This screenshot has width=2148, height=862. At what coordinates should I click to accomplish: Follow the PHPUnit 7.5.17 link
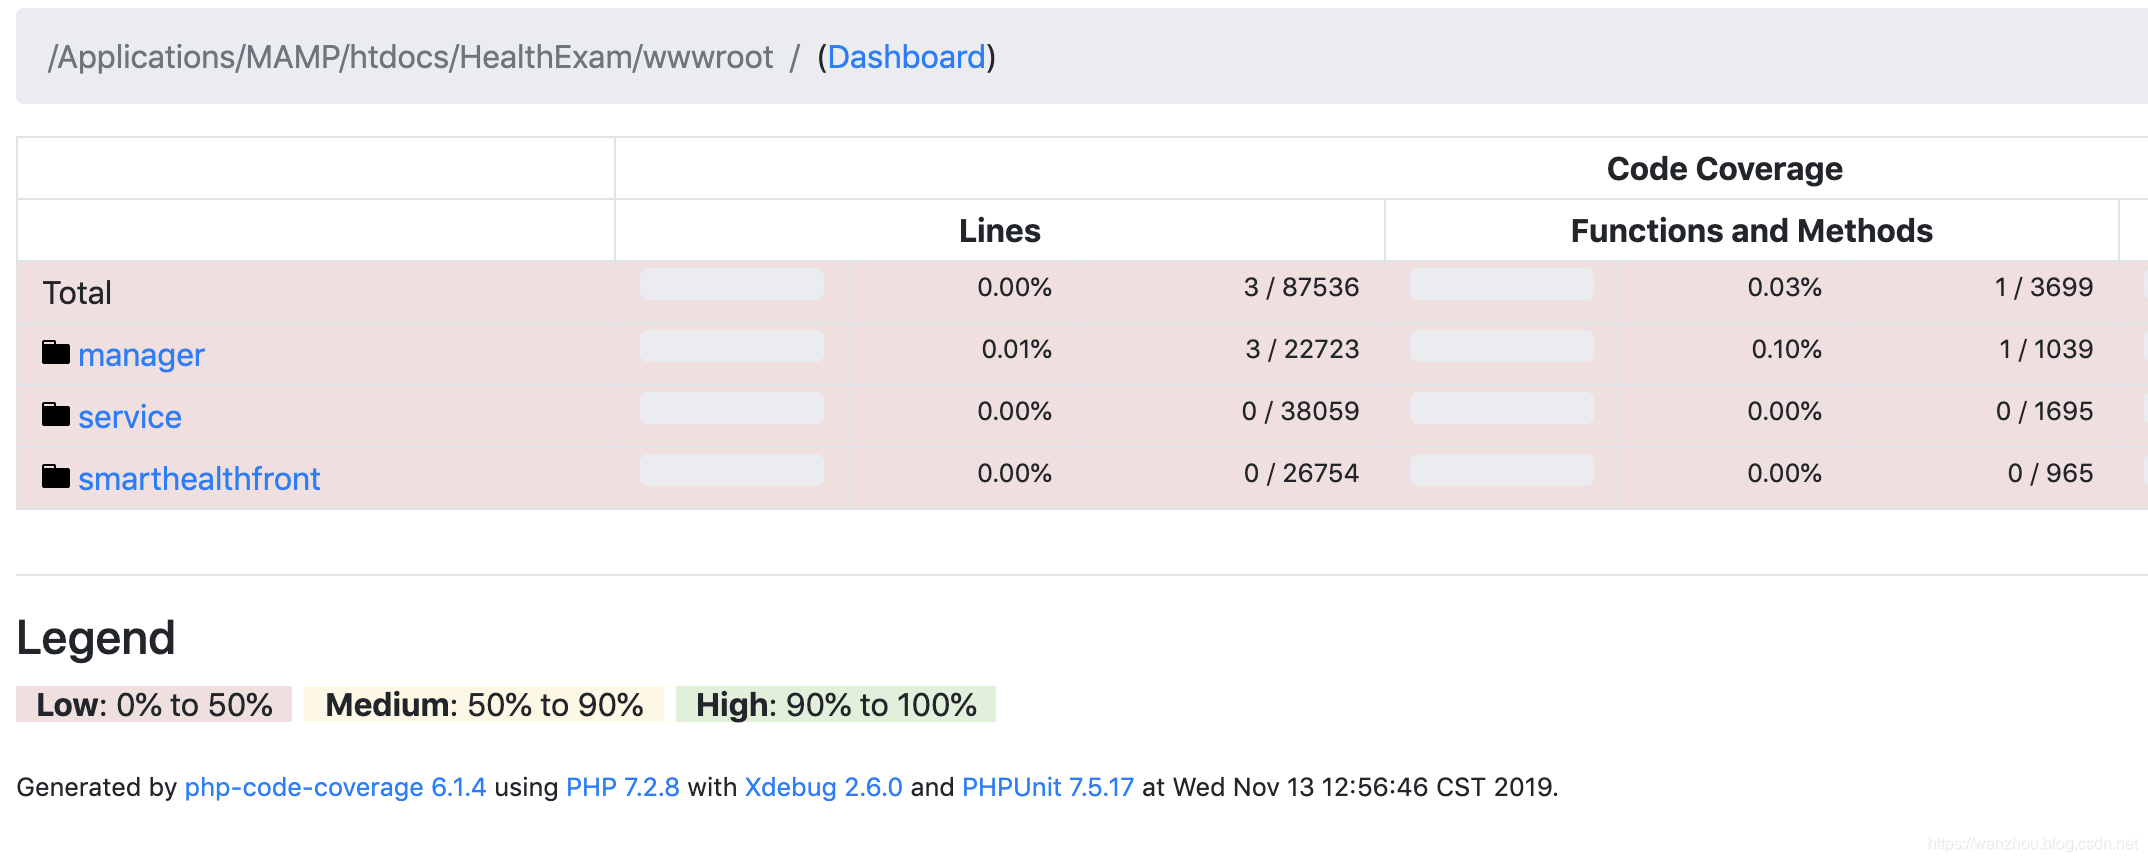[x=1047, y=787]
